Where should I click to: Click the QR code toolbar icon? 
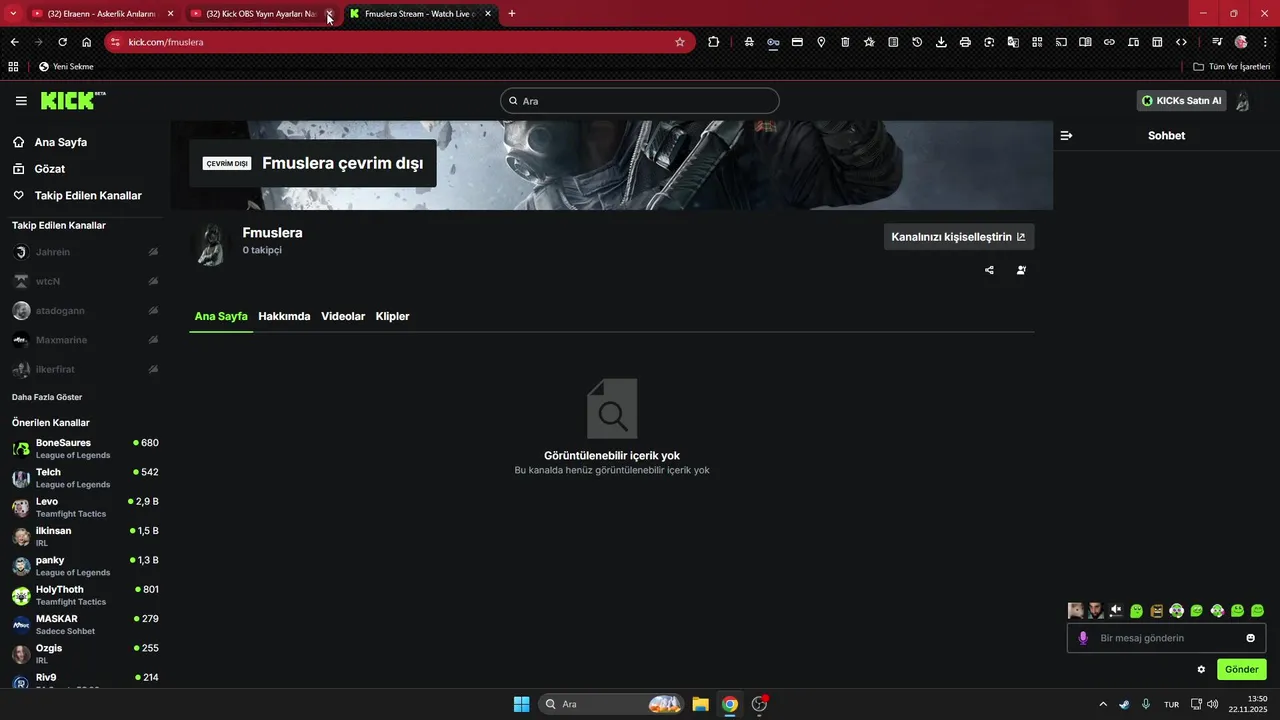pos(1037,42)
